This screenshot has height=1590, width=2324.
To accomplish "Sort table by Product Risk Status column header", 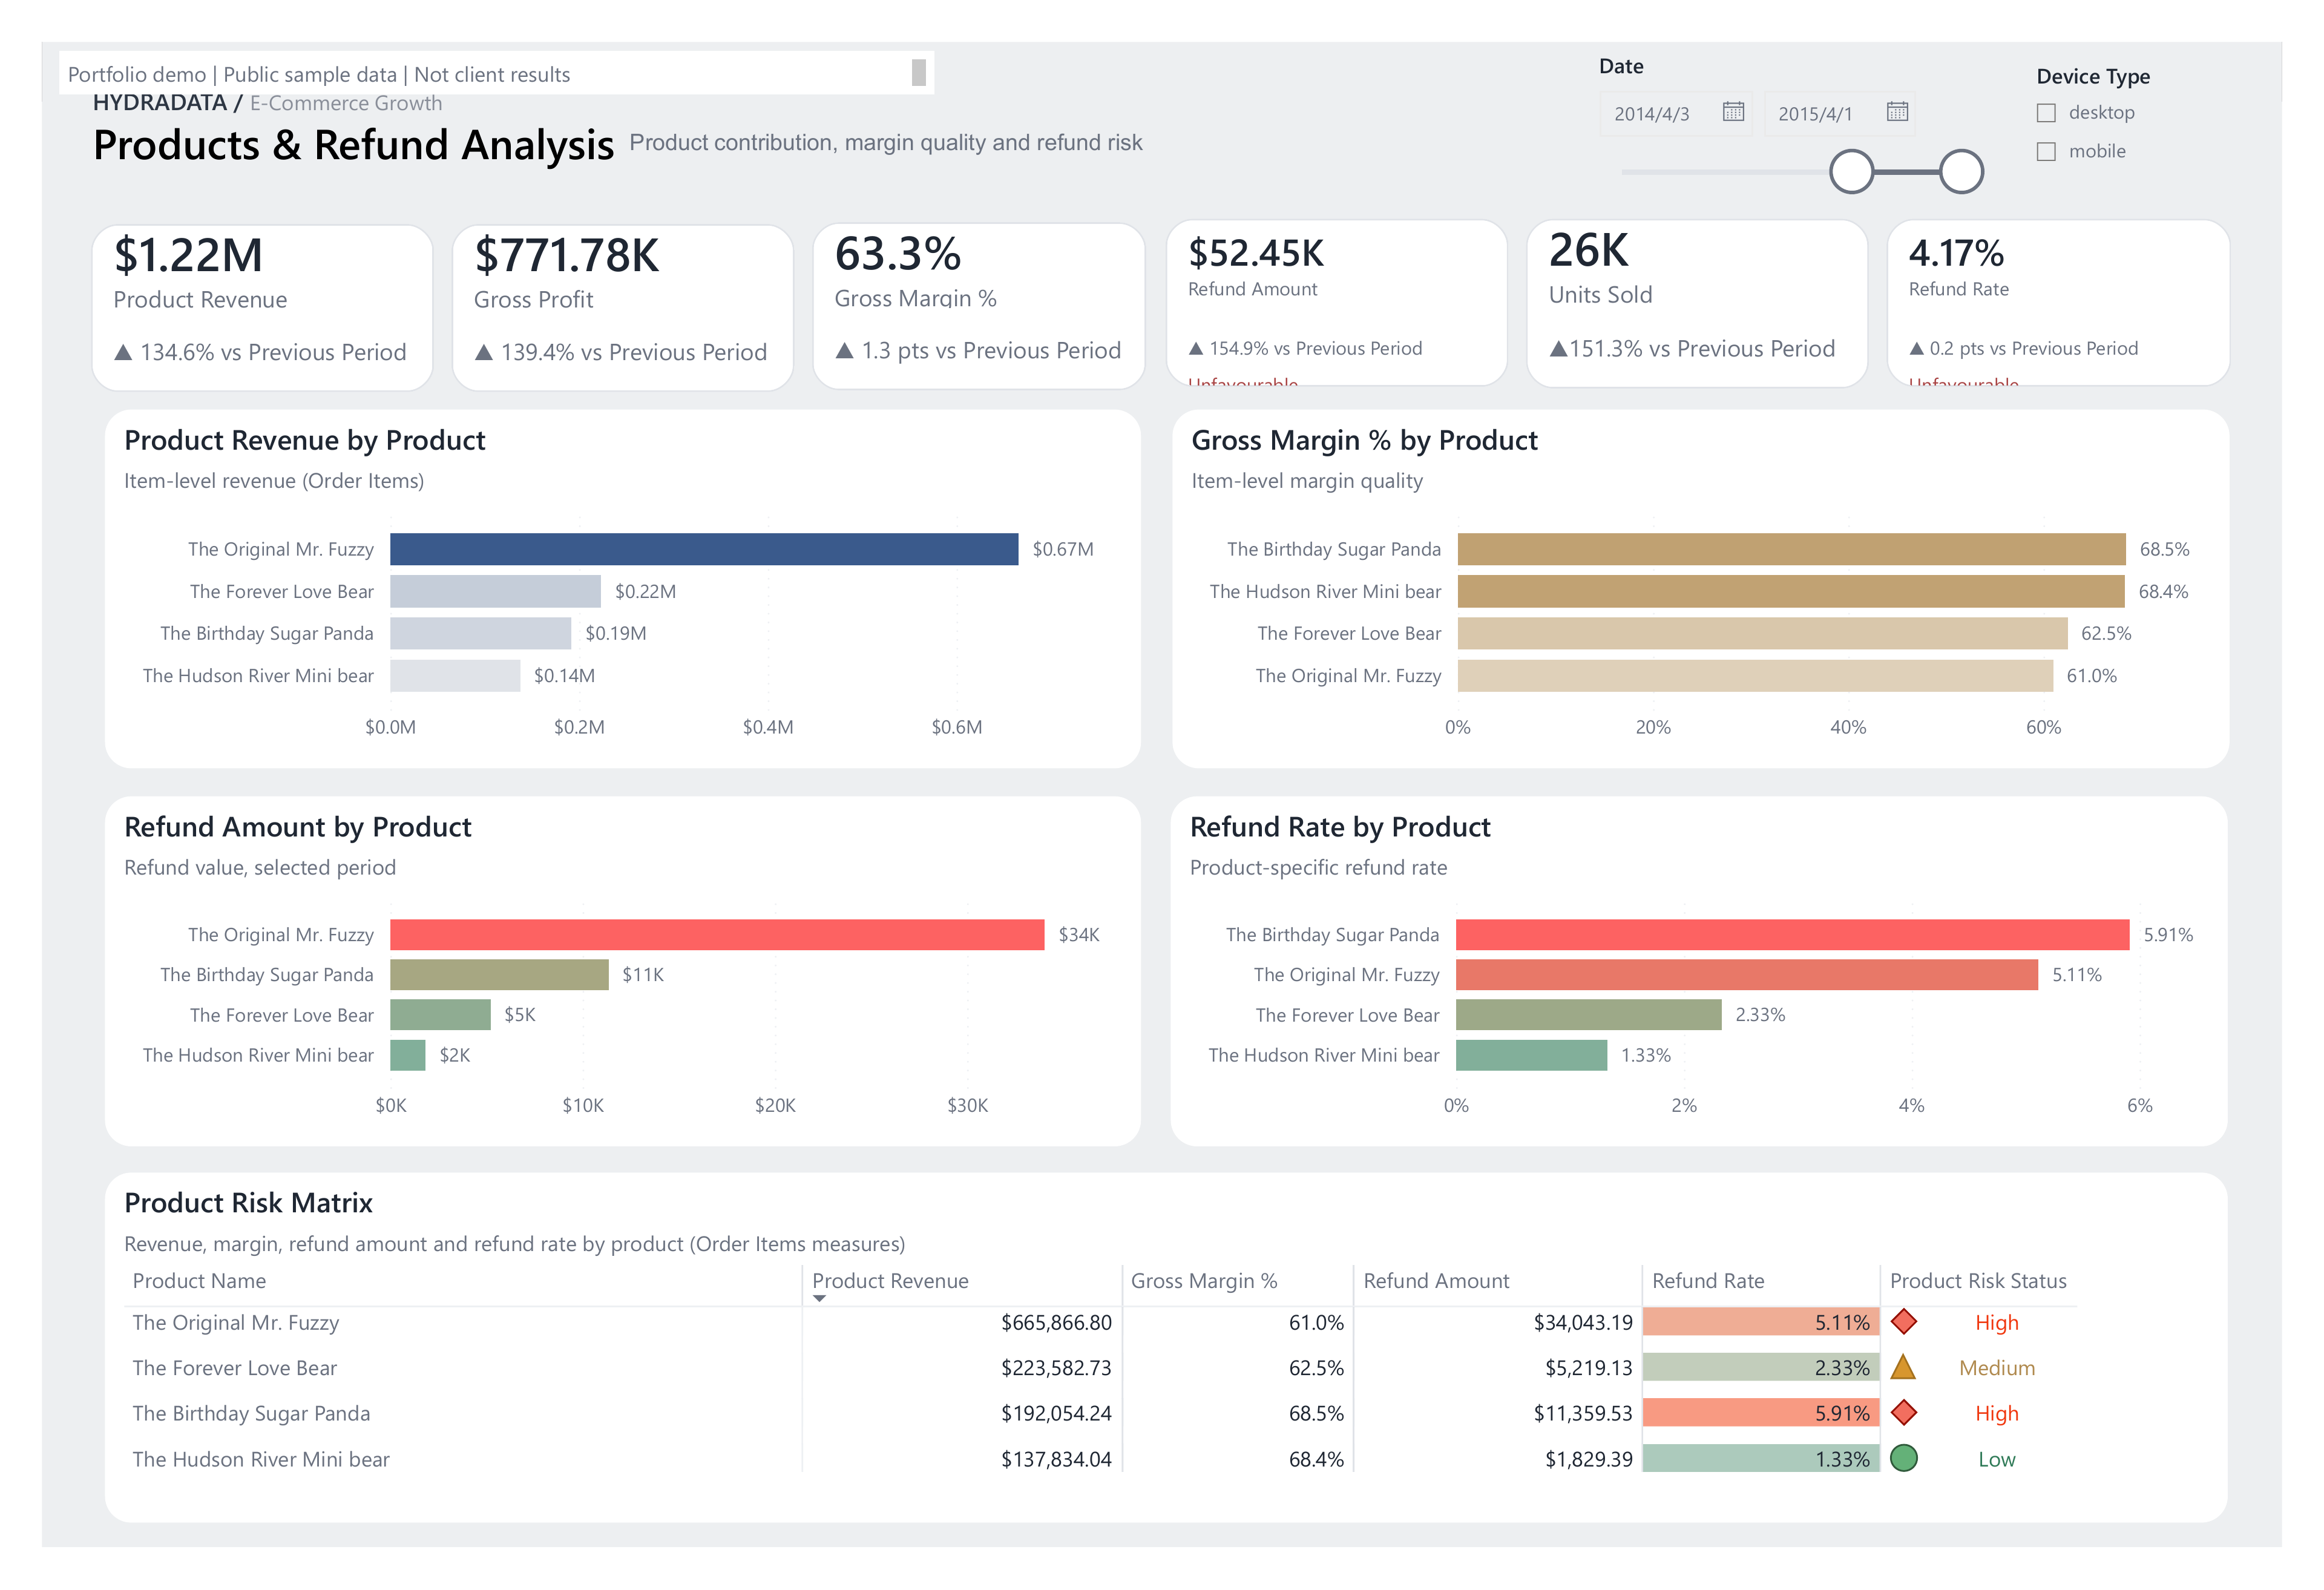I will [x=1978, y=1281].
